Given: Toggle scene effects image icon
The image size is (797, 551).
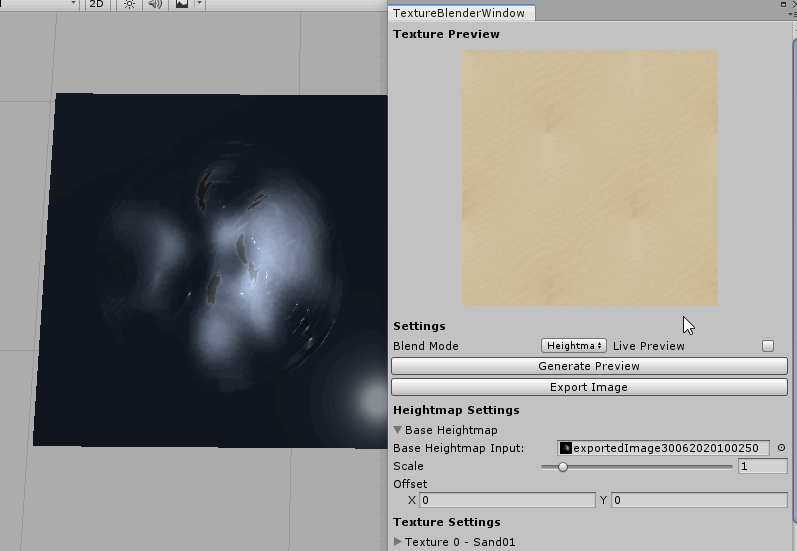Looking at the screenshot, I should 181,4.
